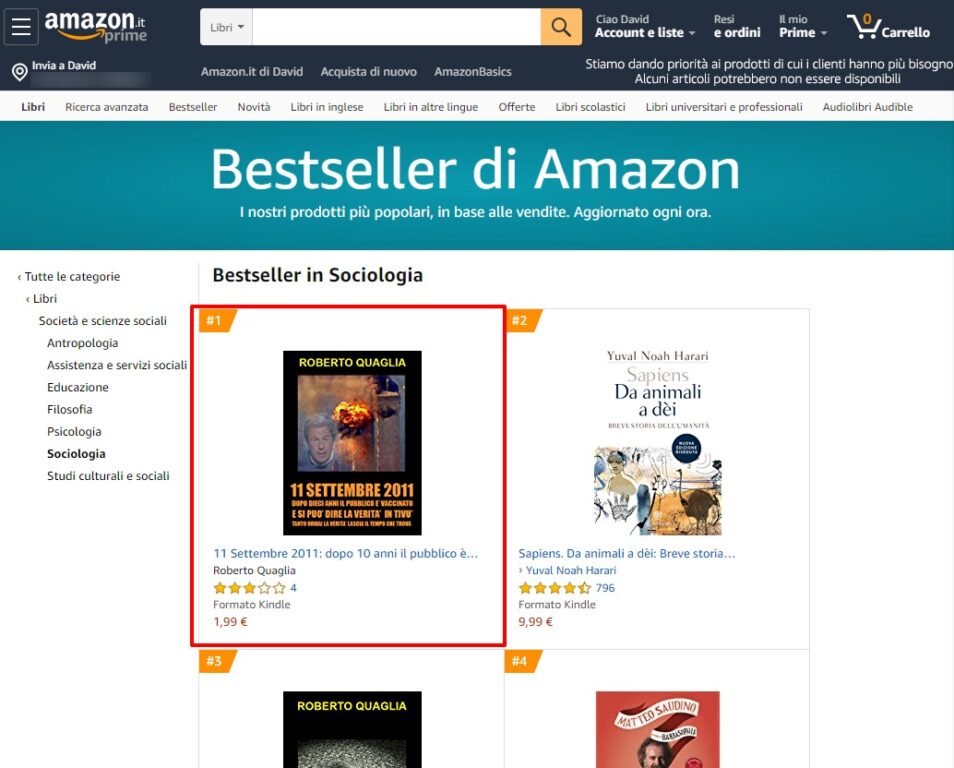
Task: Open the Sapiens book cover thumbnail
Action: pos(658,442)
